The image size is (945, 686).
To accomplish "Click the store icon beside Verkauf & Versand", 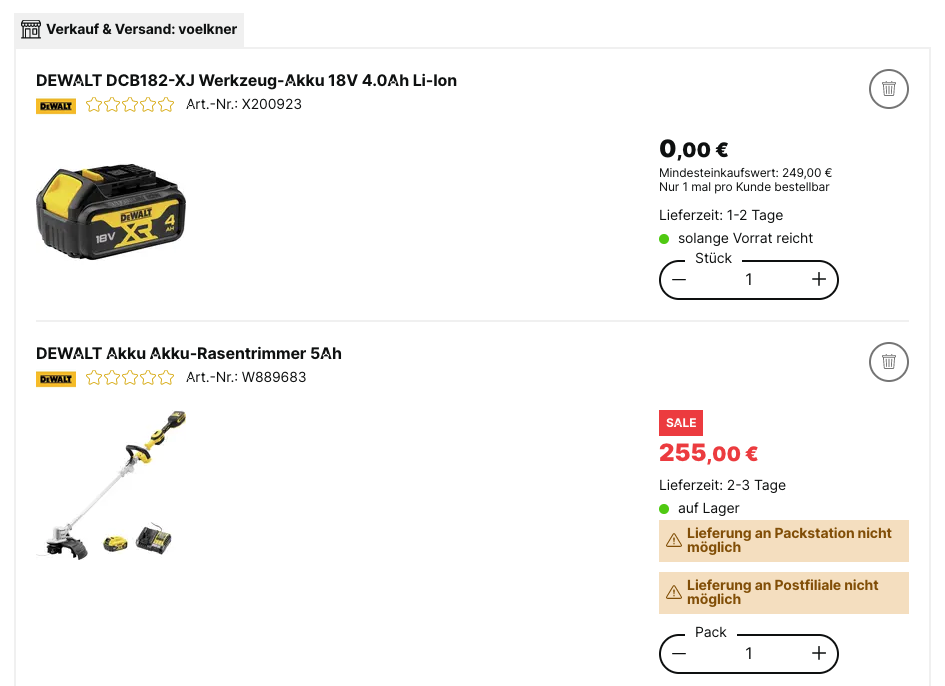I will pyautogui.click(x=31, y=29).
